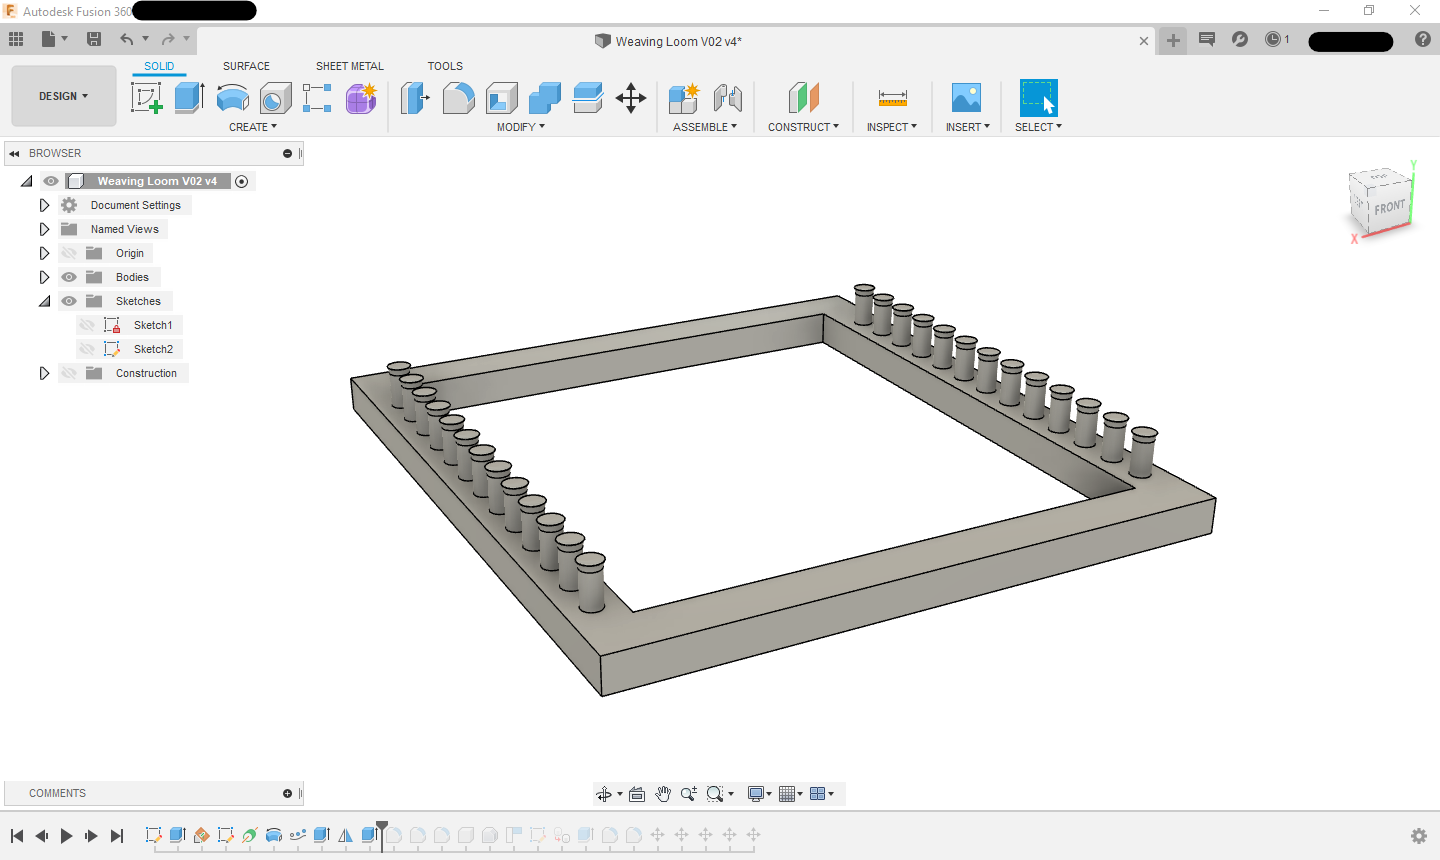Activate the Weaving Loom V02 v4 component radio button
Image resolution: width=1440 pixels, height=860 pixels.
(241, 181)
